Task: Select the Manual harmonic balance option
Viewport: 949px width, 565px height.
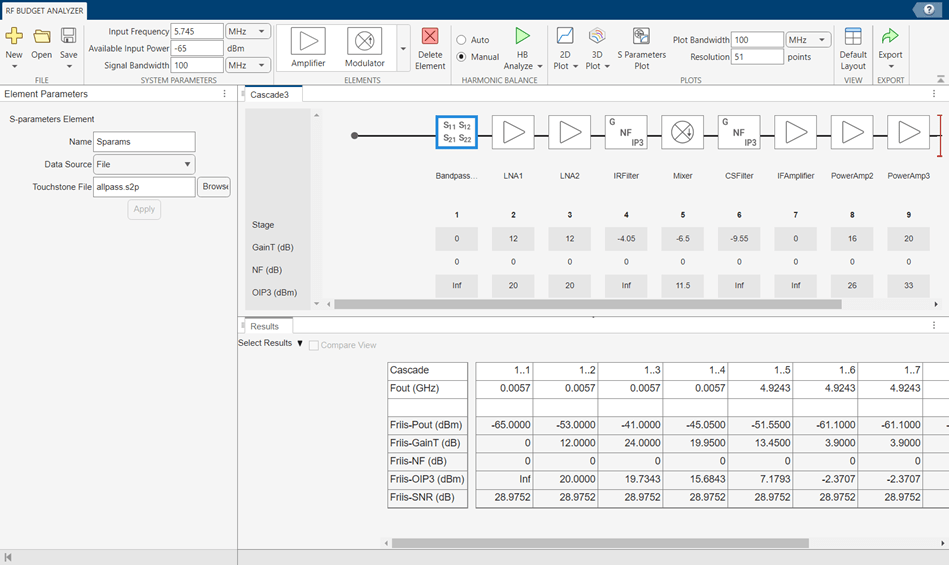Action: [462, 57]
